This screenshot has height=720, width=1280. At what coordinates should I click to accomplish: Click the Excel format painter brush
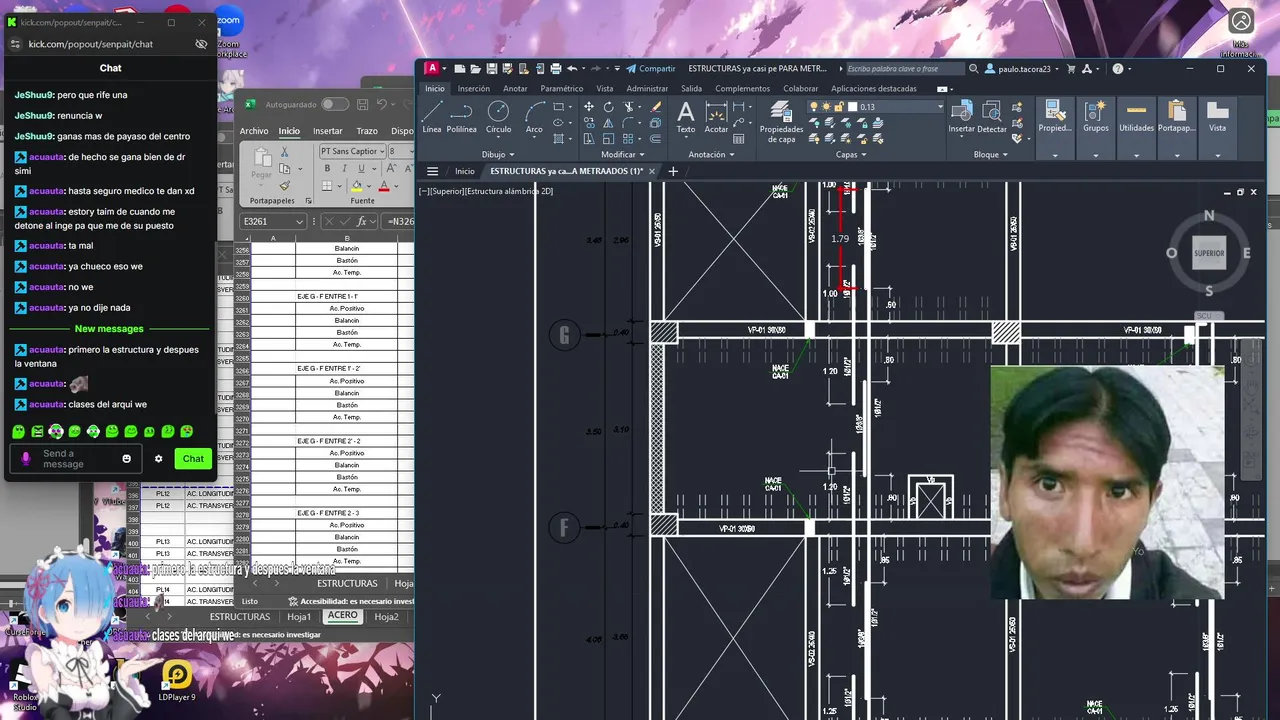coord(284,185)
